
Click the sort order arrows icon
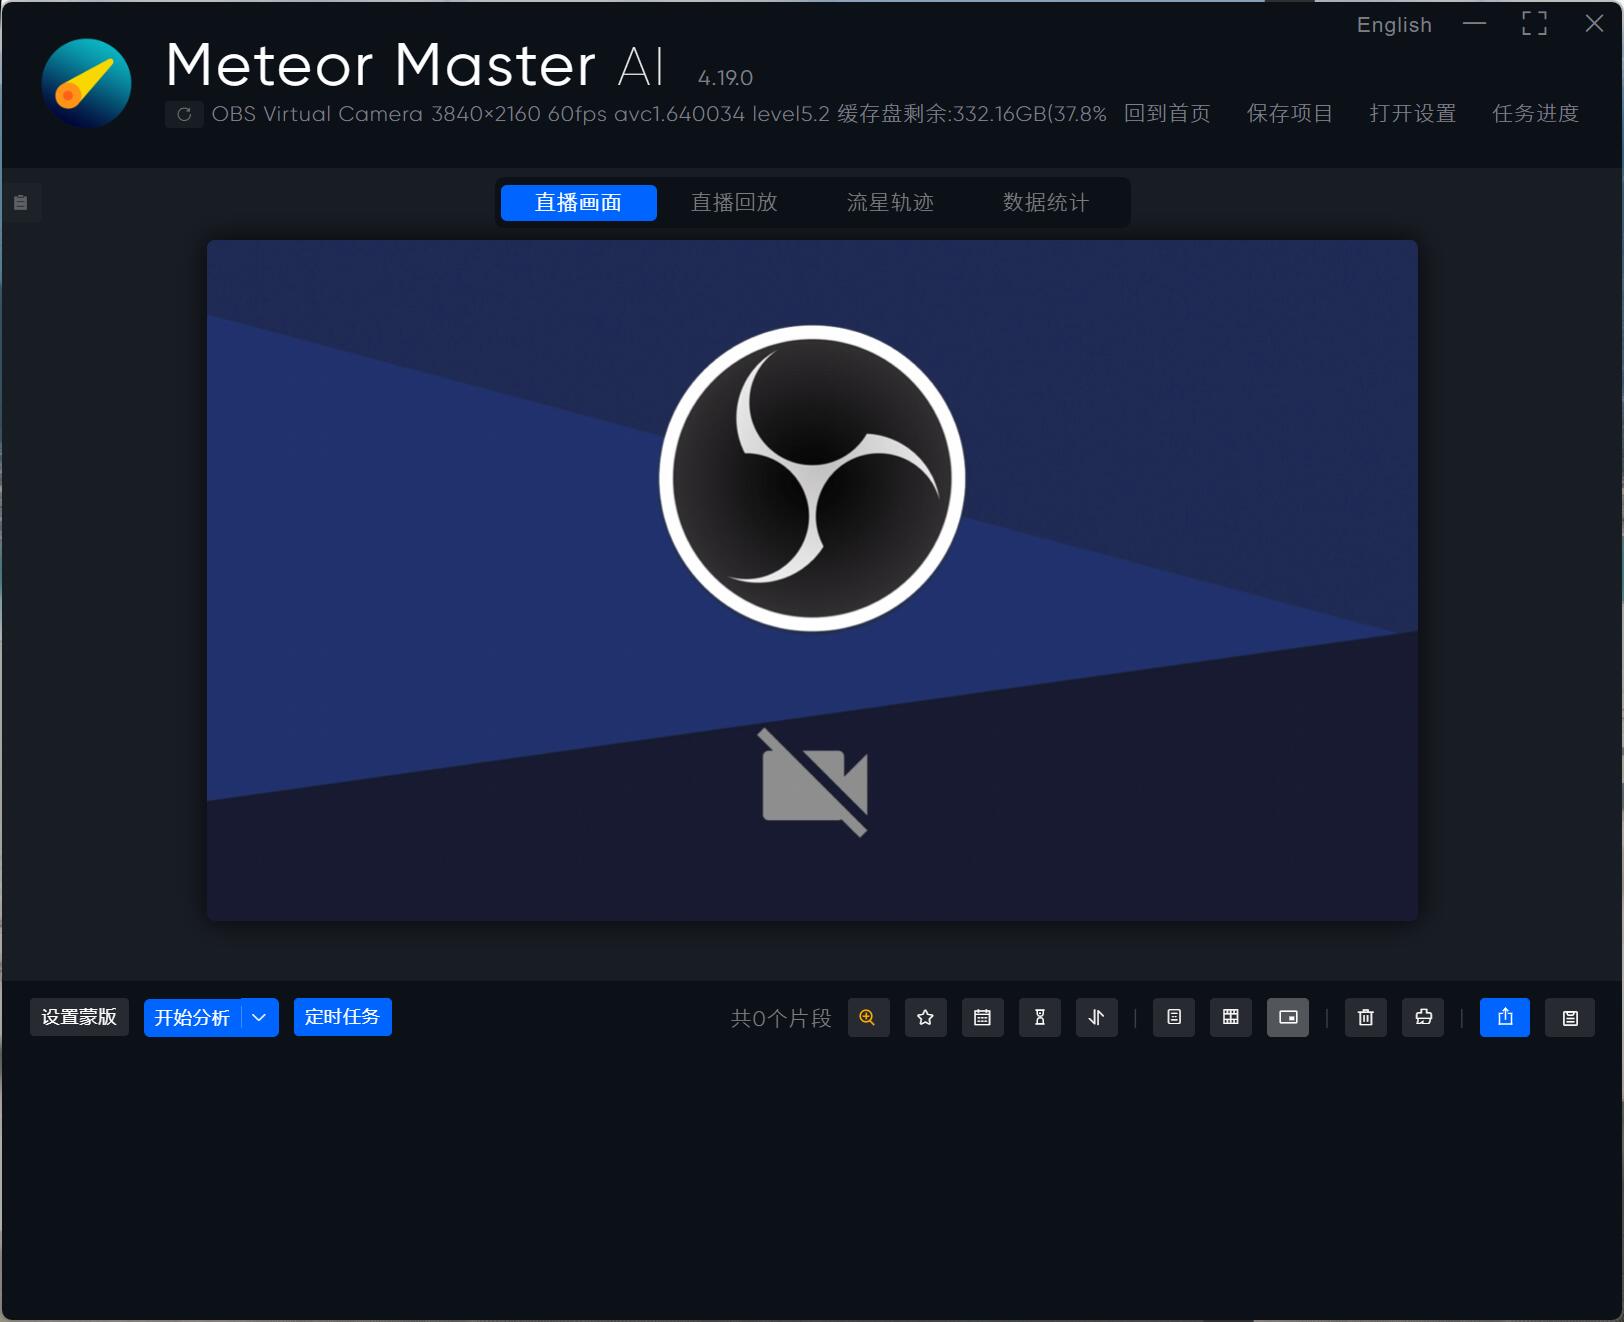click(1096, 1017)
